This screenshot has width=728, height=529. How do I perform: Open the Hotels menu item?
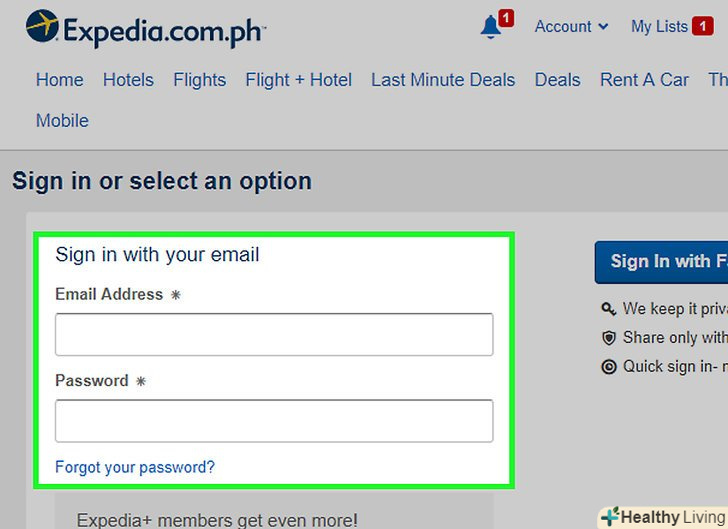pyautogui.click(x=128, y=80)
